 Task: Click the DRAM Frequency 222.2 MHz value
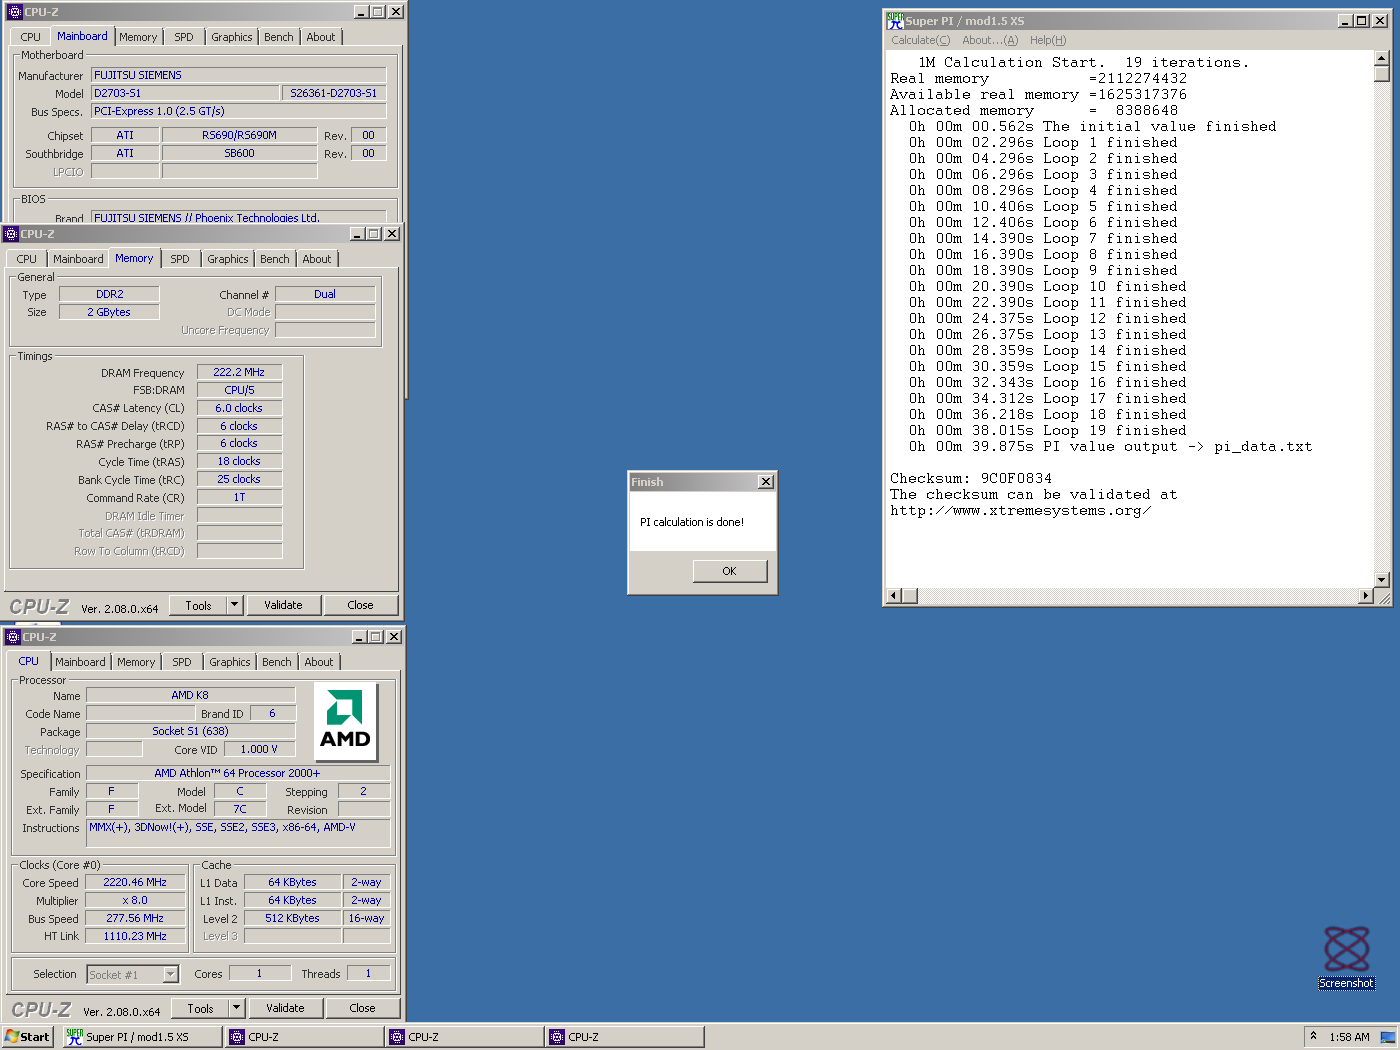coord(239,372)
